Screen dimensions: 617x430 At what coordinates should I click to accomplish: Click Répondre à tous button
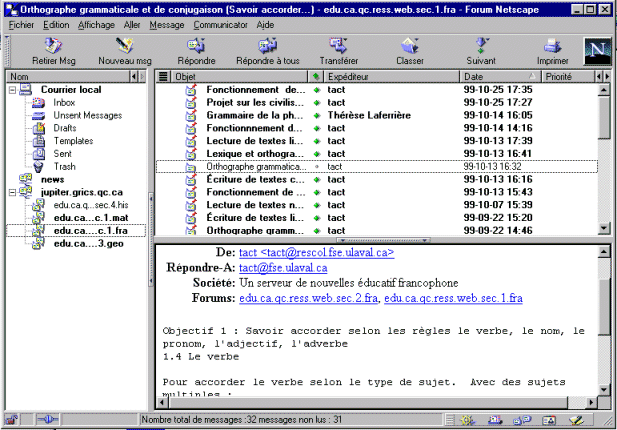click(x=268, y=51)
